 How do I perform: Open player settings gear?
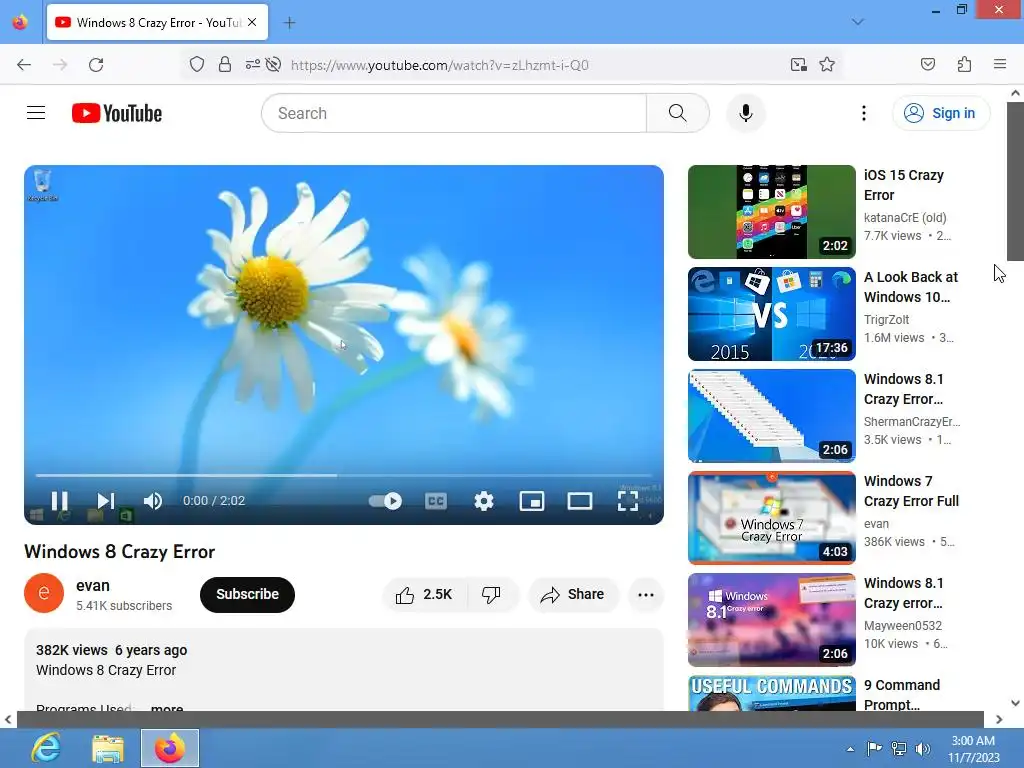484,501
